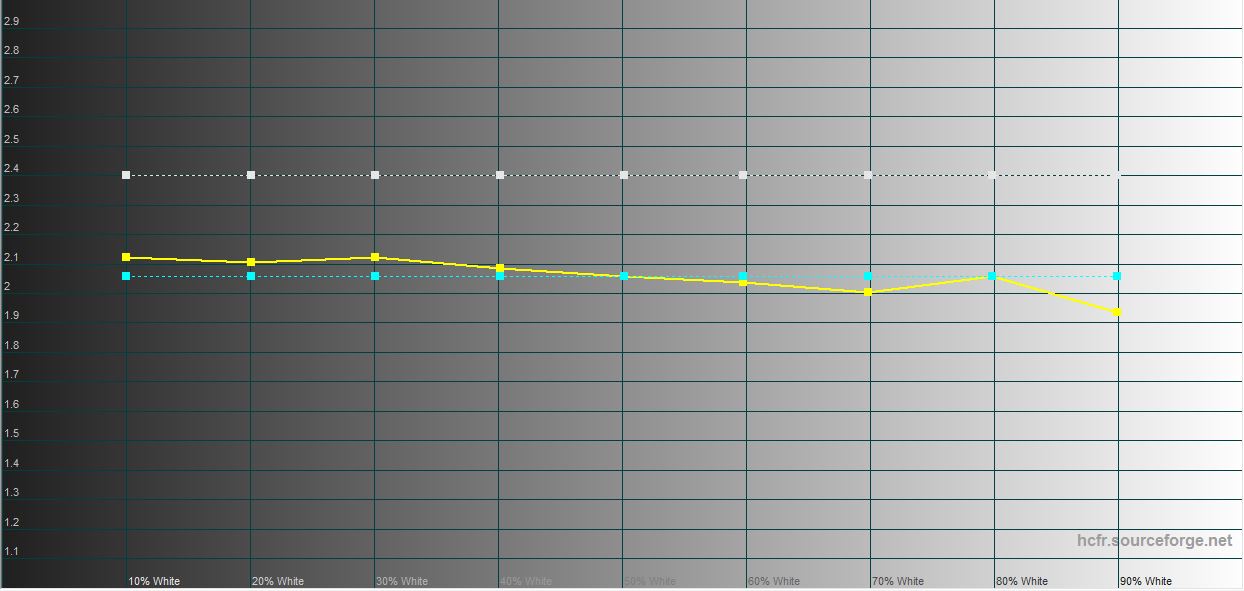Click the cyan average point at 70% White
The image size is (1244, 591).
click(868, 276)
